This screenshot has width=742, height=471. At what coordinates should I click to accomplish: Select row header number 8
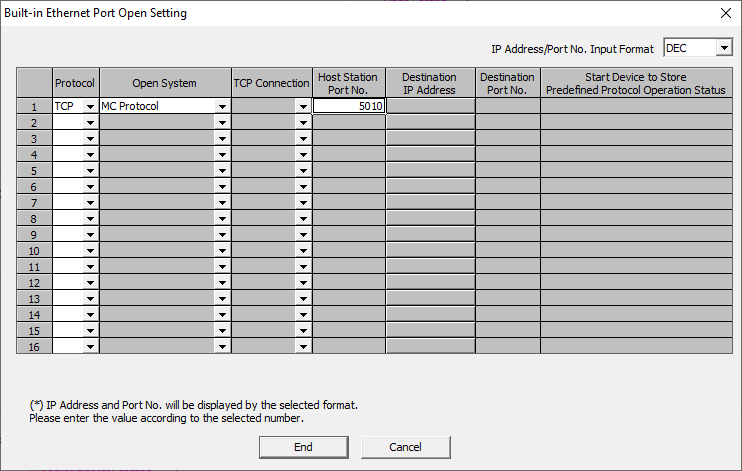[x=34, y=218]
